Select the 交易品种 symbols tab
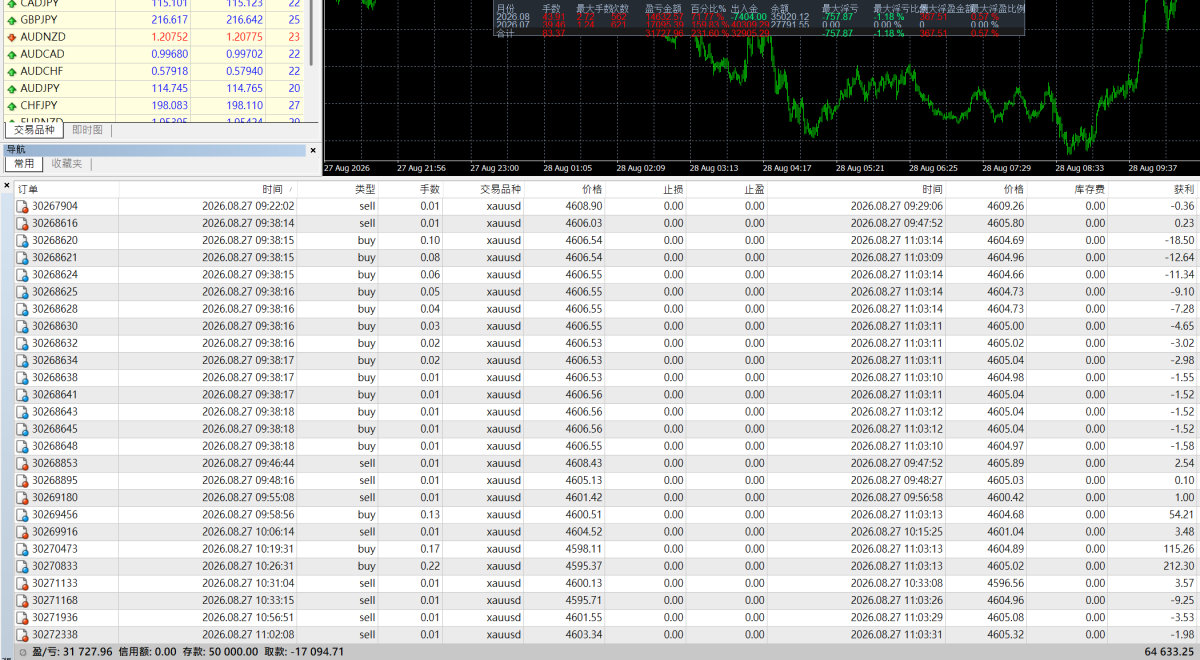This screenshot has width=1200, height=660. pyautogui.click(x=35, y=130)
